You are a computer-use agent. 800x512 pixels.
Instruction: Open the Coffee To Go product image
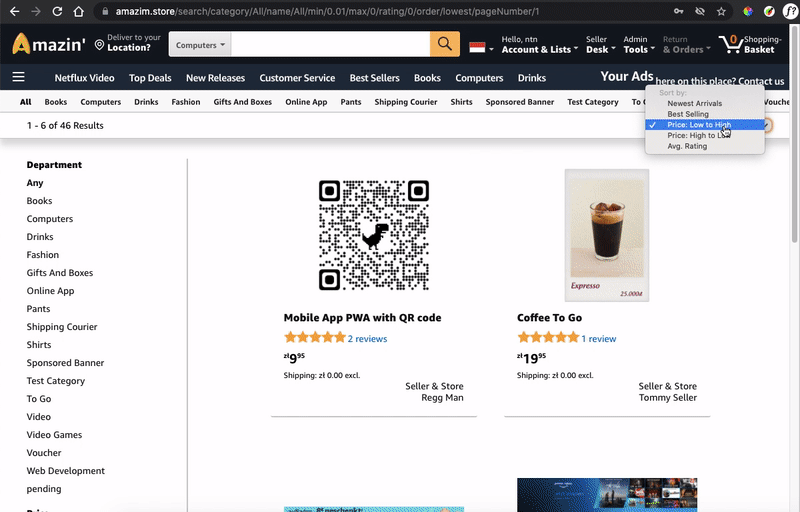point(607,235)
